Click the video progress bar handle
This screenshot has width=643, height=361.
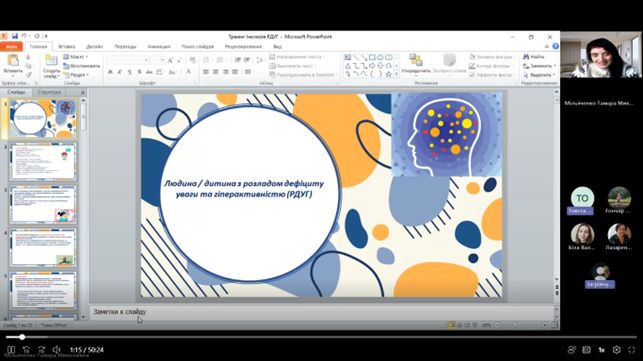[22, 337]
